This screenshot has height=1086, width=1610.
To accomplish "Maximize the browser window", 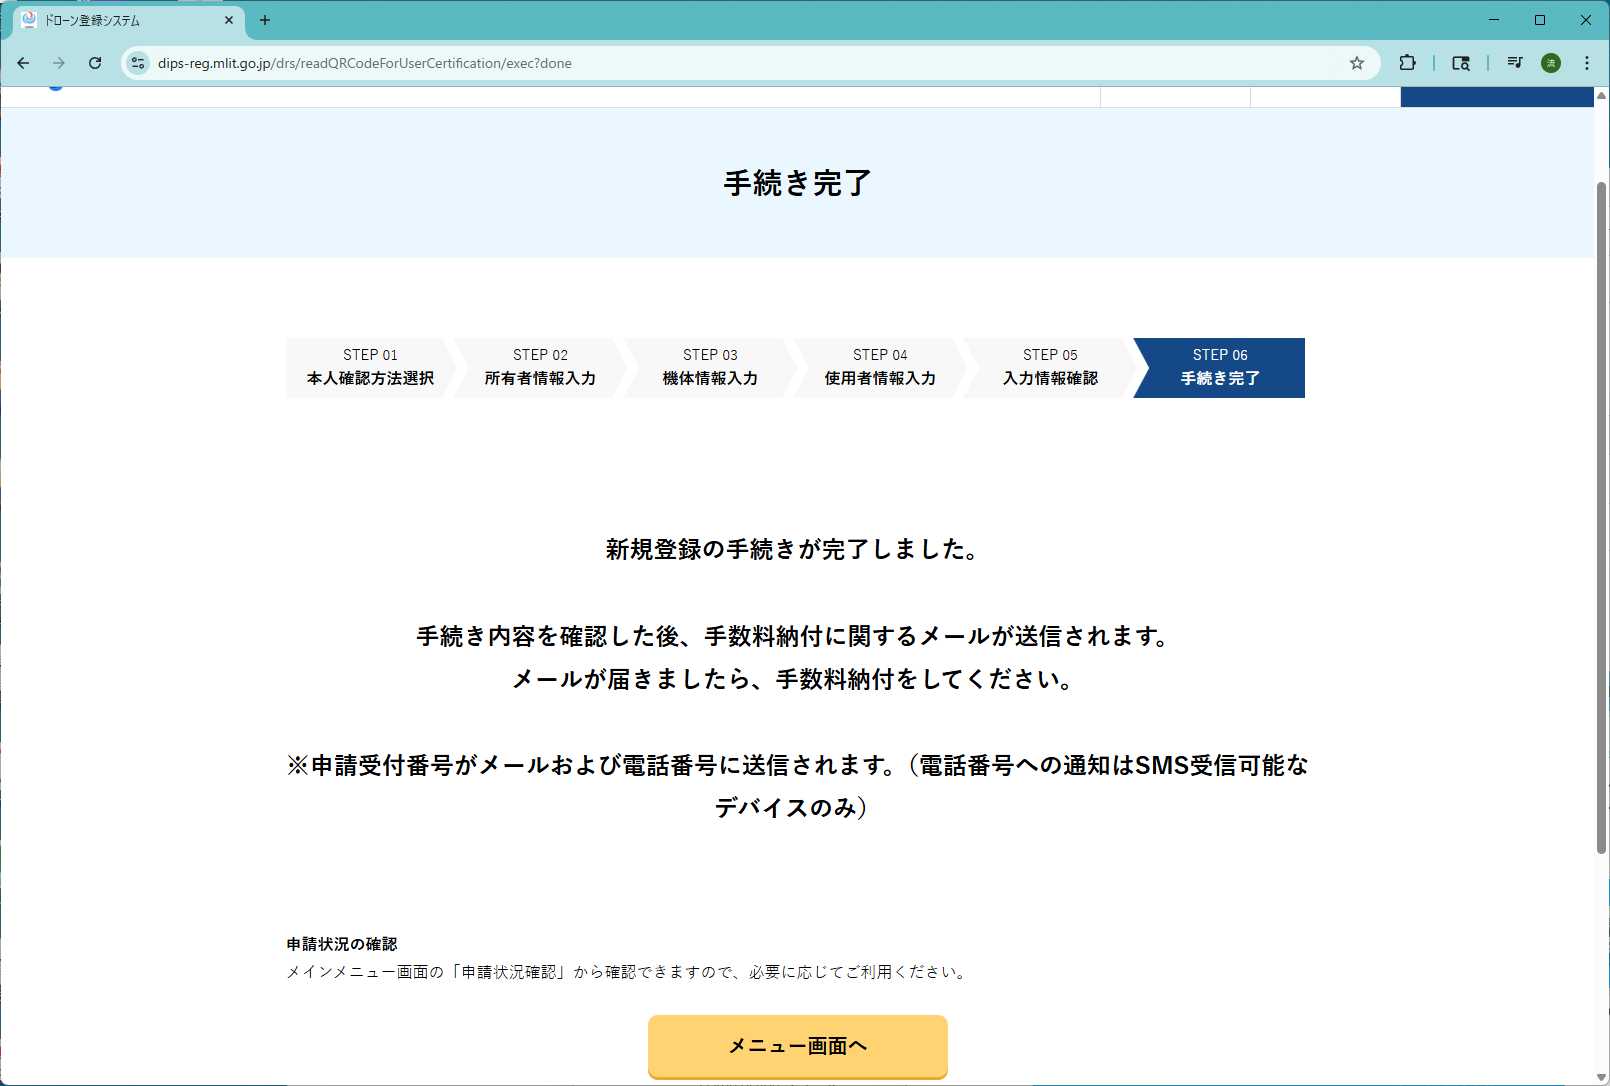I will point(1540,20).
